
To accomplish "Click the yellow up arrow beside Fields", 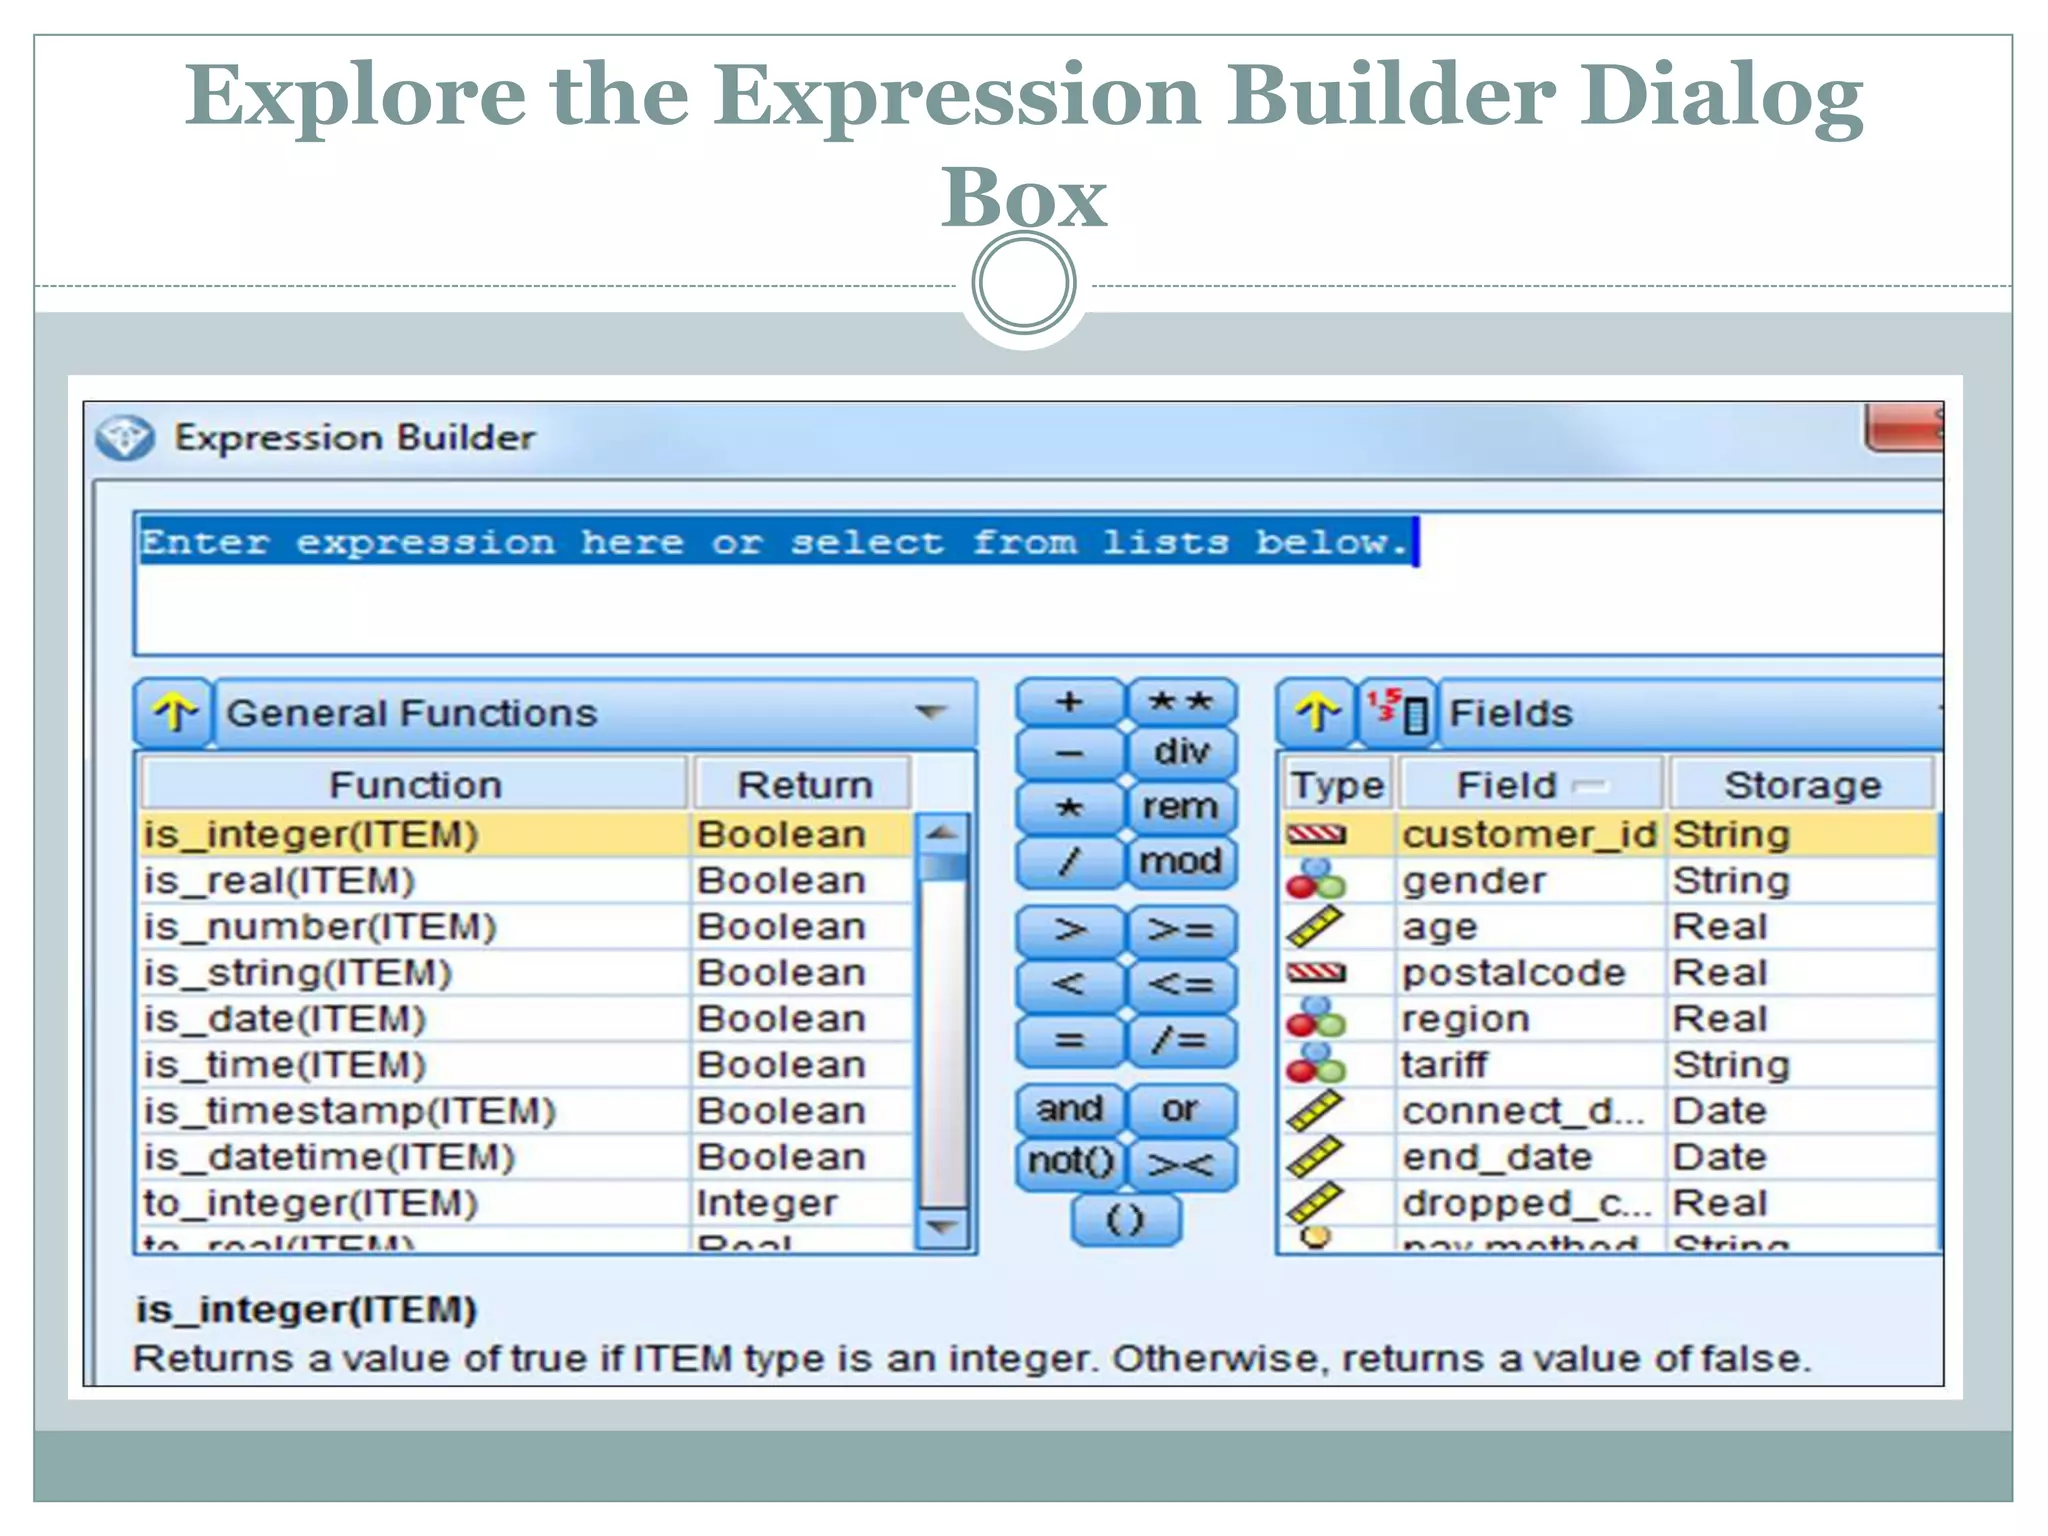I will point(1316,713).
